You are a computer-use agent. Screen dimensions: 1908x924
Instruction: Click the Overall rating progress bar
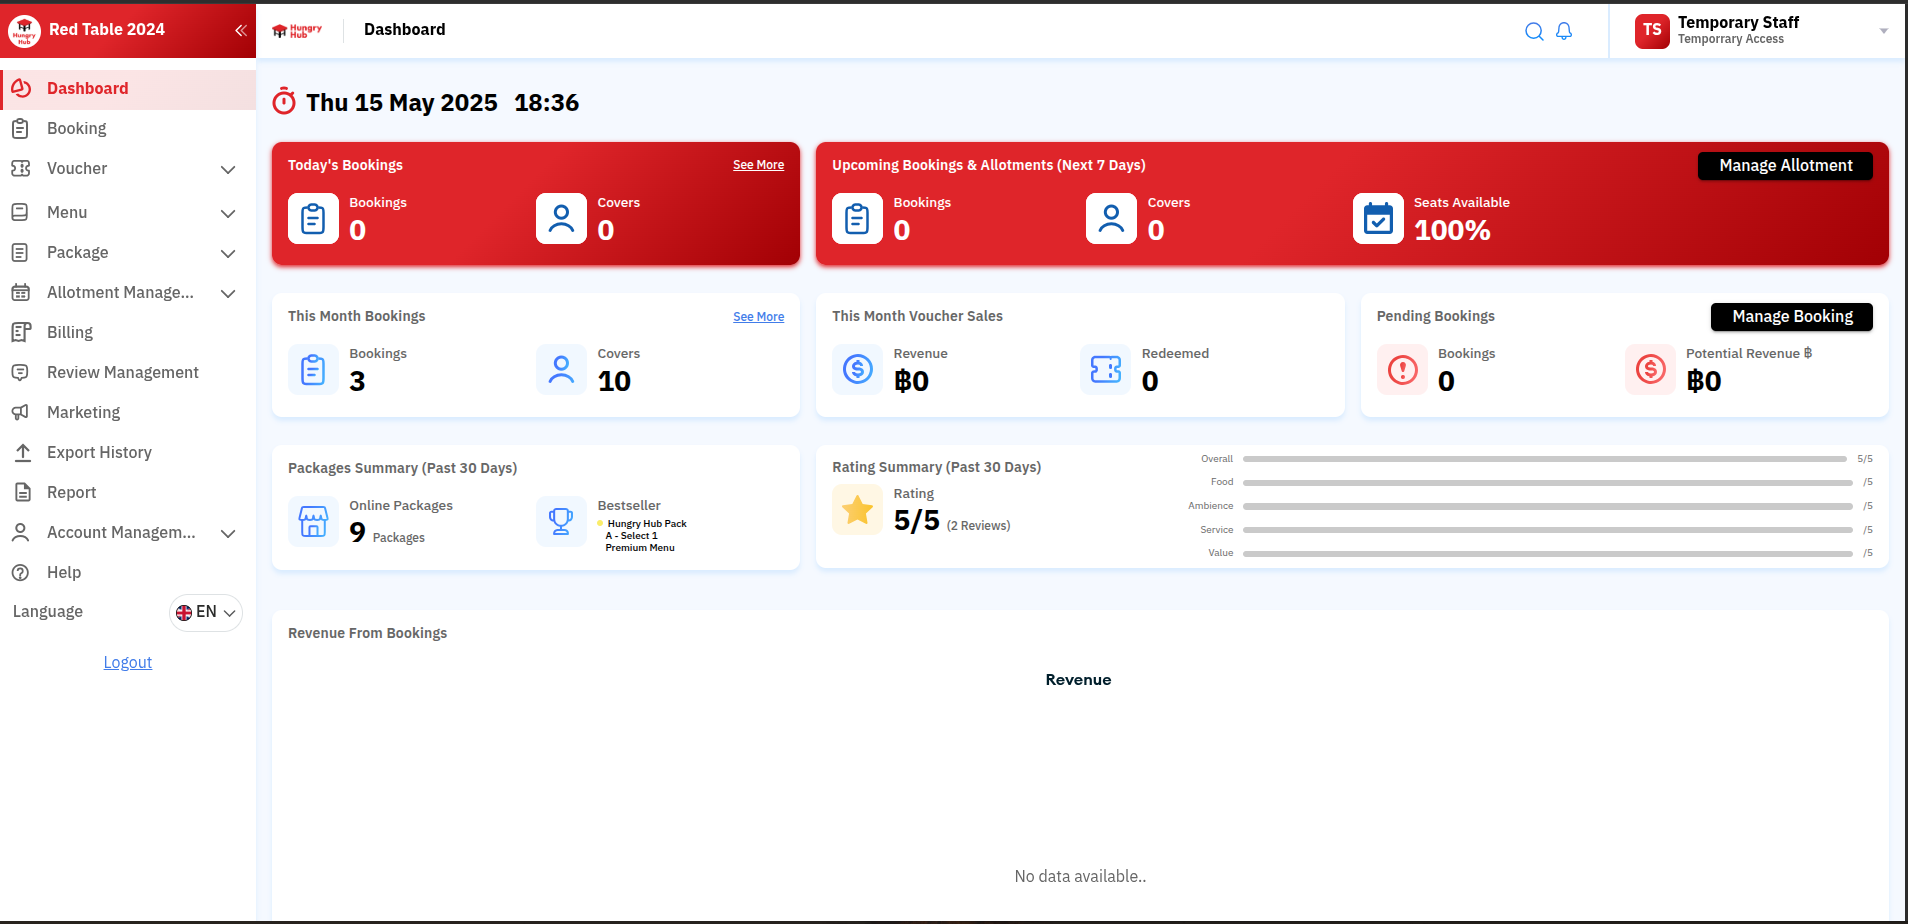coord(1544,459)
